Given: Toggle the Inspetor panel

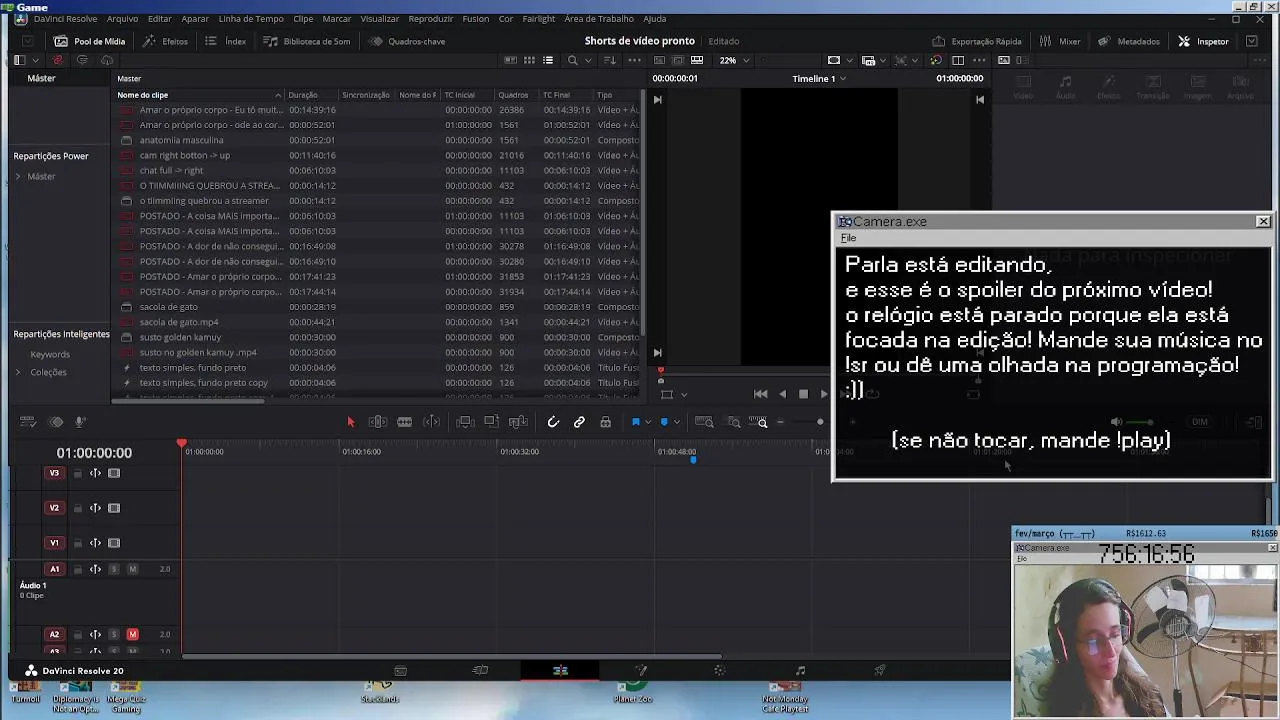Looking at the screenshot, I should click(x=1203, y=41).
